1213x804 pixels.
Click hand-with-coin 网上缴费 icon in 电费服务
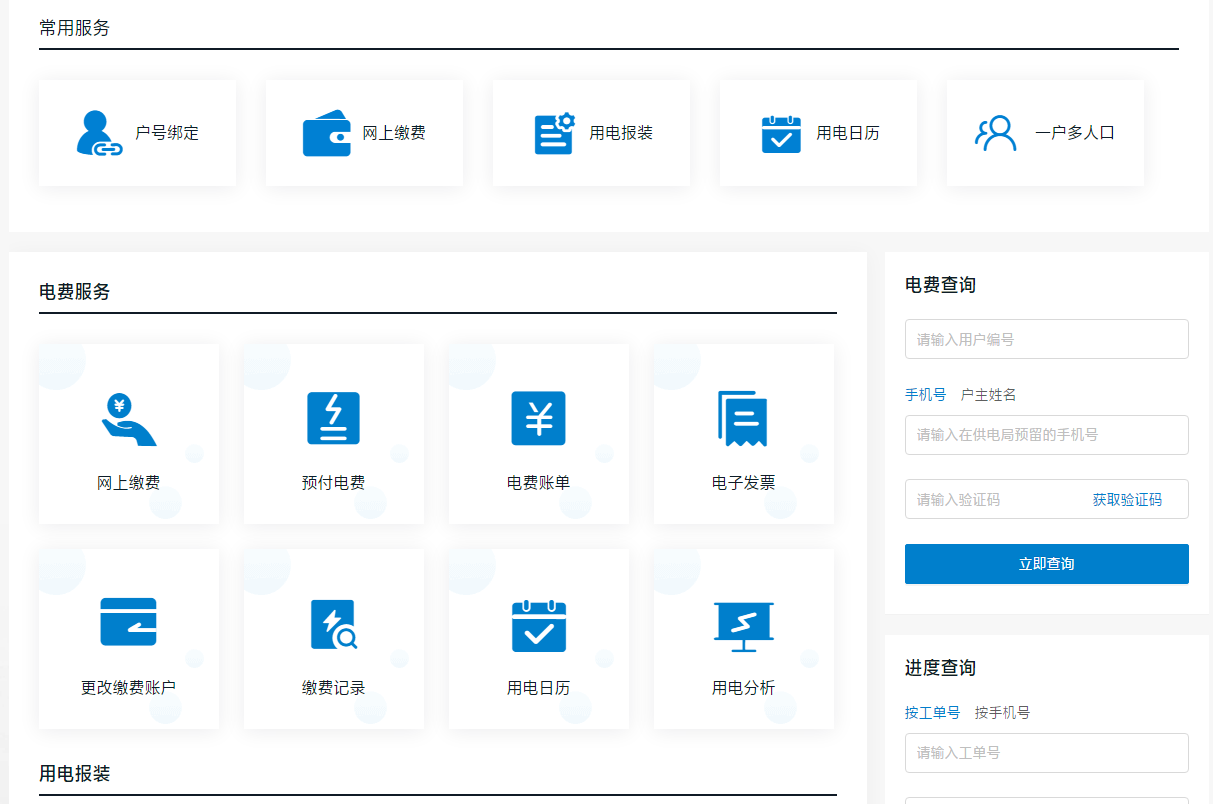(x=128, y=418)
